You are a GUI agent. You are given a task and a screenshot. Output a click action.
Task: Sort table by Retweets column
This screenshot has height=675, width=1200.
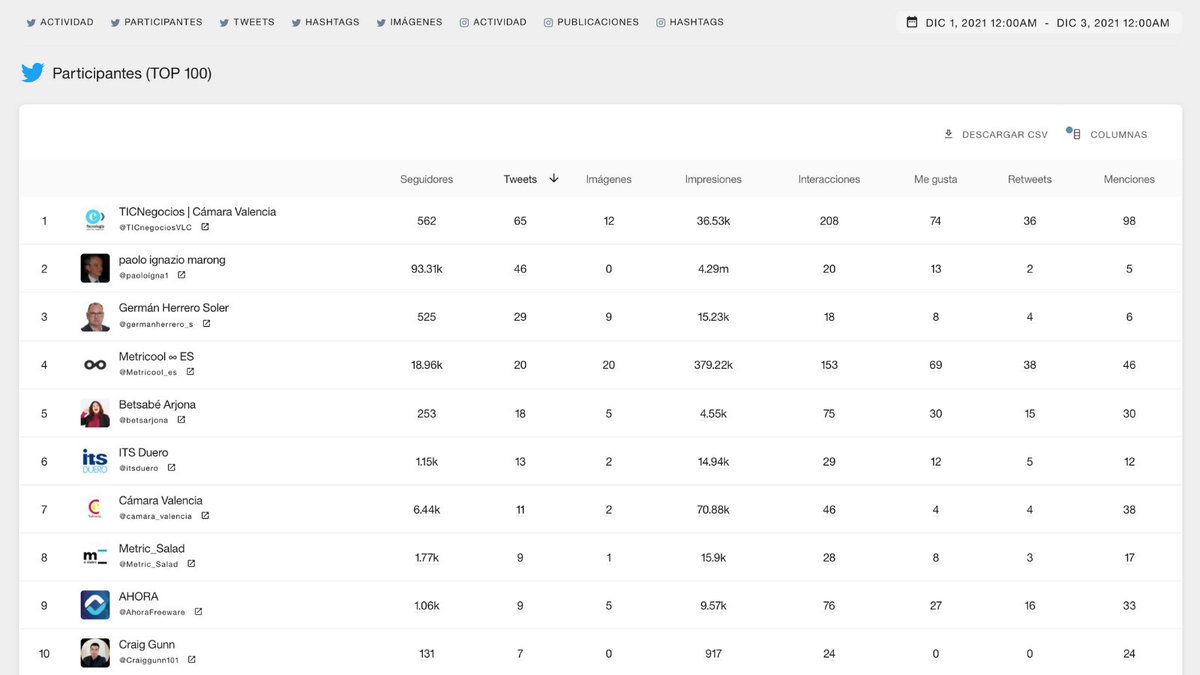point(1030,179)
